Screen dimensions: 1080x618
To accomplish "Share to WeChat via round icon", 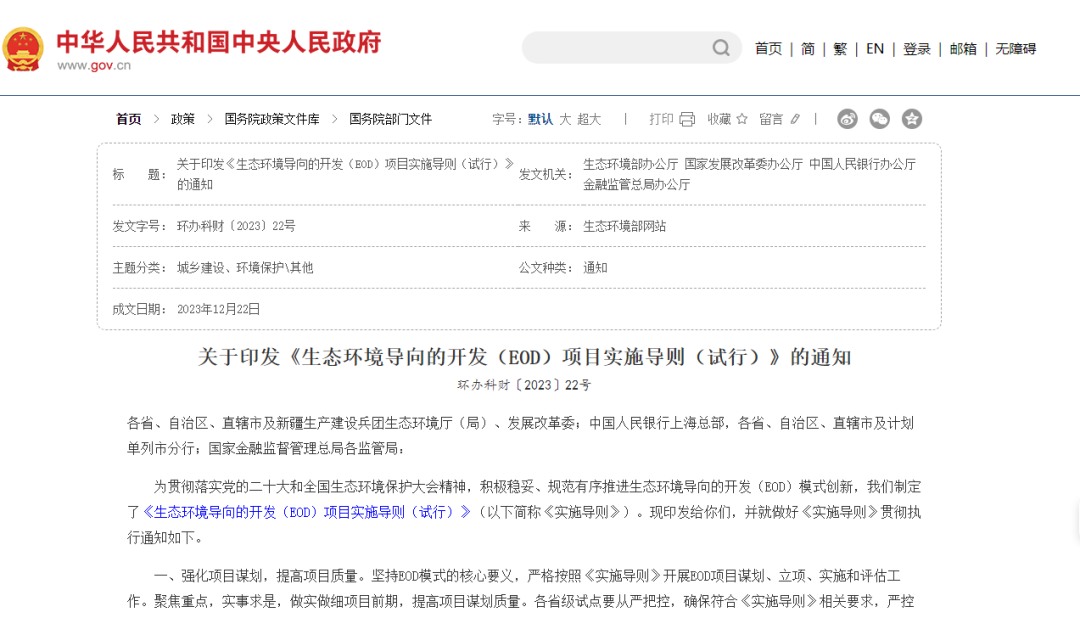I will [879, 119].
